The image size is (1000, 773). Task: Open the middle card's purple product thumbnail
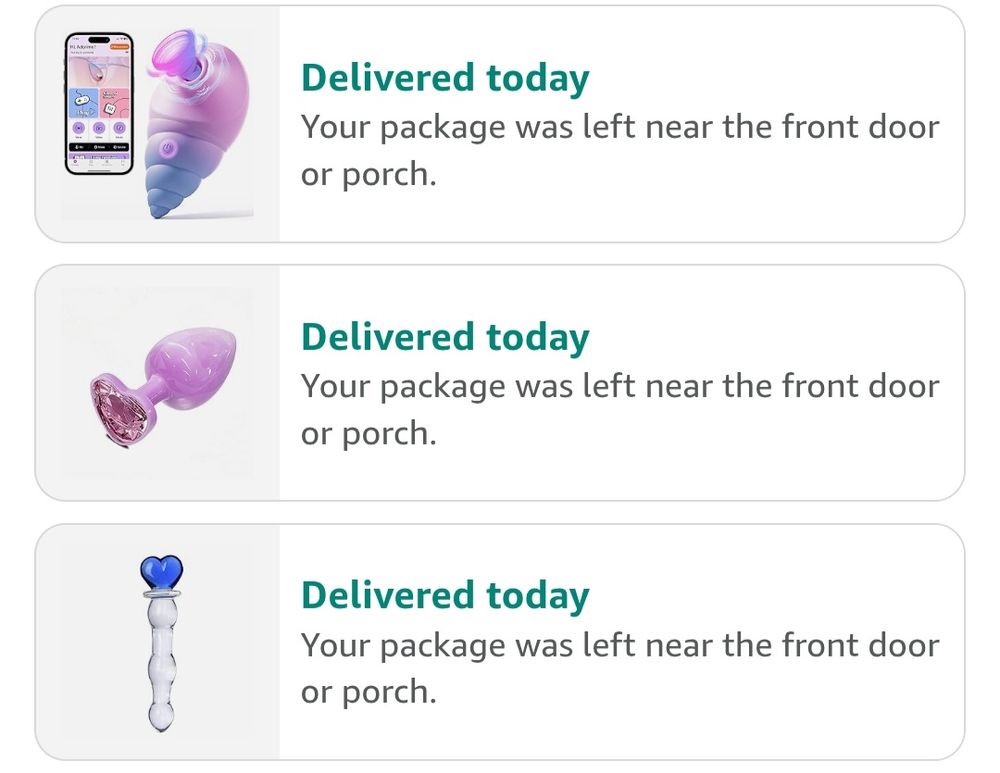coord(158,382)
